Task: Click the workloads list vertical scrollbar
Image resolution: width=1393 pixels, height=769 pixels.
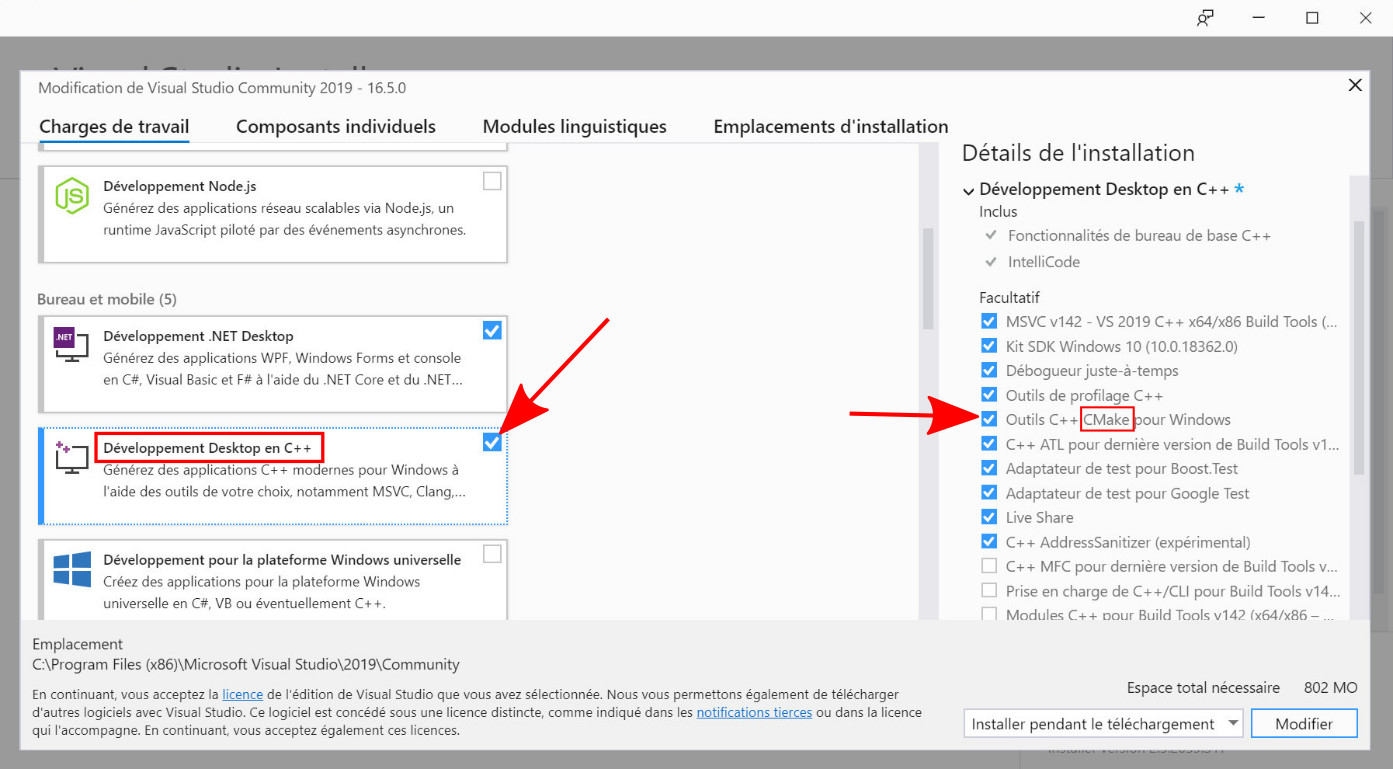Action: 927,278
